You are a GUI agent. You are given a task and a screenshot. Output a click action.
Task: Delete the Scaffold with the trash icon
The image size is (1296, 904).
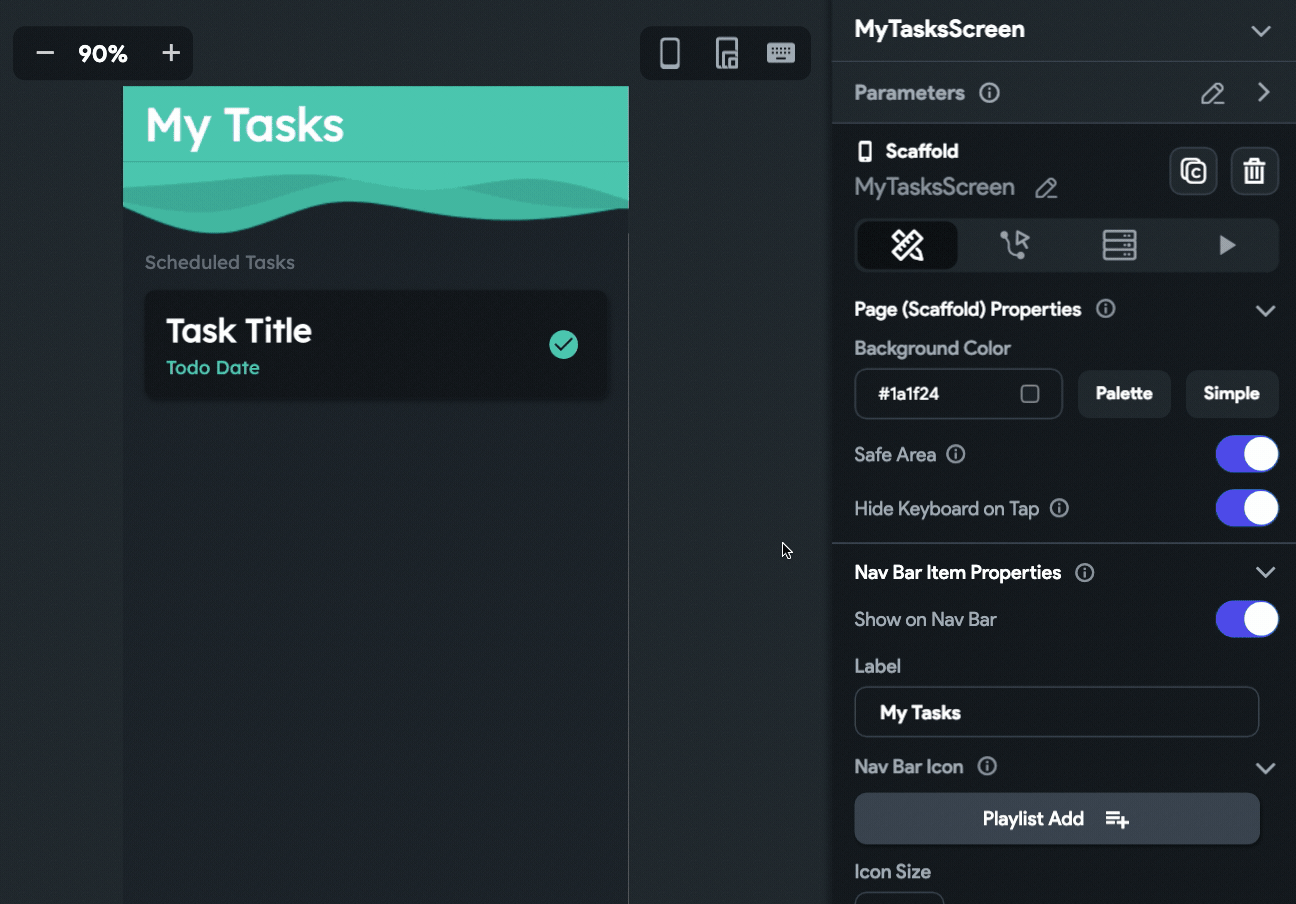coord(1254,171)
